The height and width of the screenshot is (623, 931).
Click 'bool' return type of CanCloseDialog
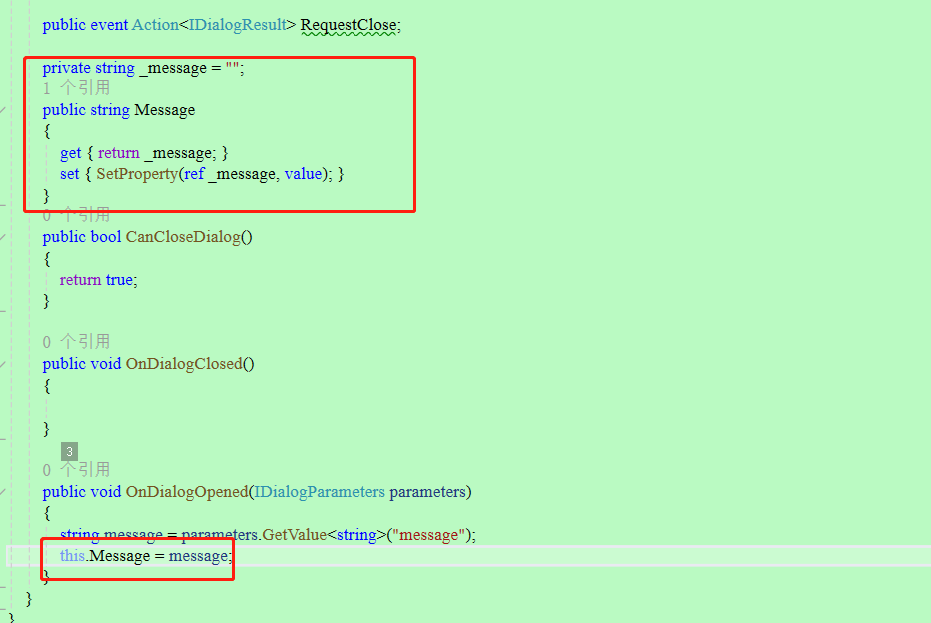pos(106,237)
